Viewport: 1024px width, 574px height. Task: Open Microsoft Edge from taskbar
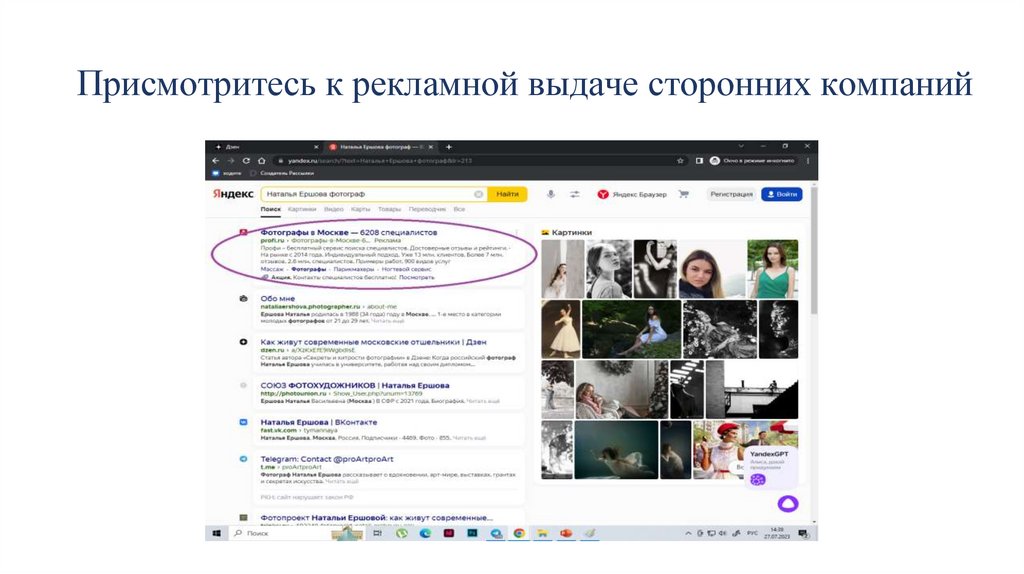pos(425,533)
